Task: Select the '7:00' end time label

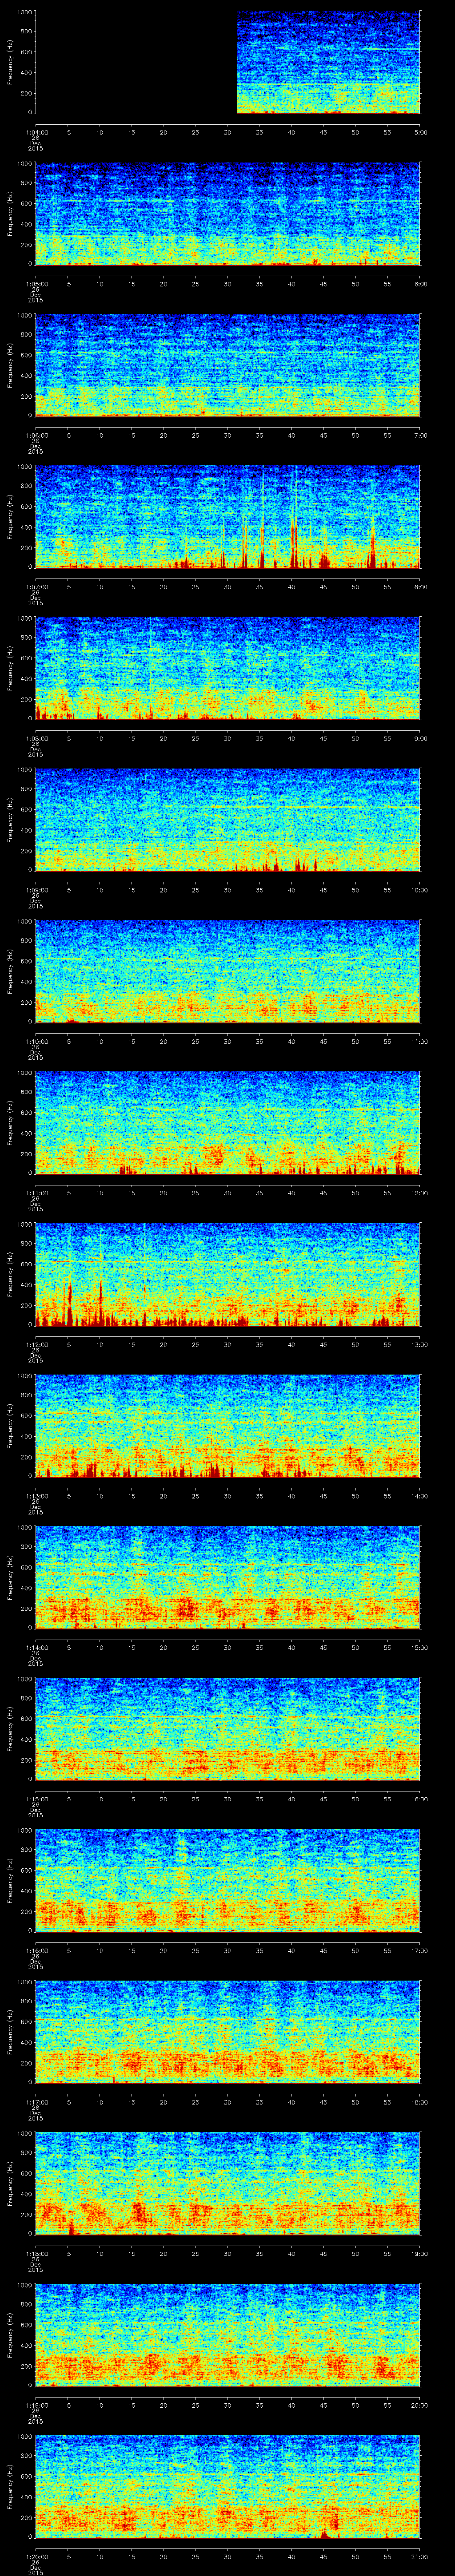Action: (420, 434)
